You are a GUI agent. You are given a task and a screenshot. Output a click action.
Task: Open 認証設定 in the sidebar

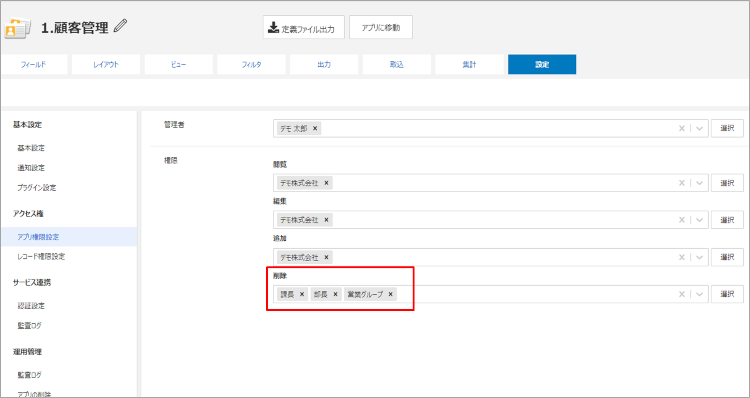coord(31,306)
